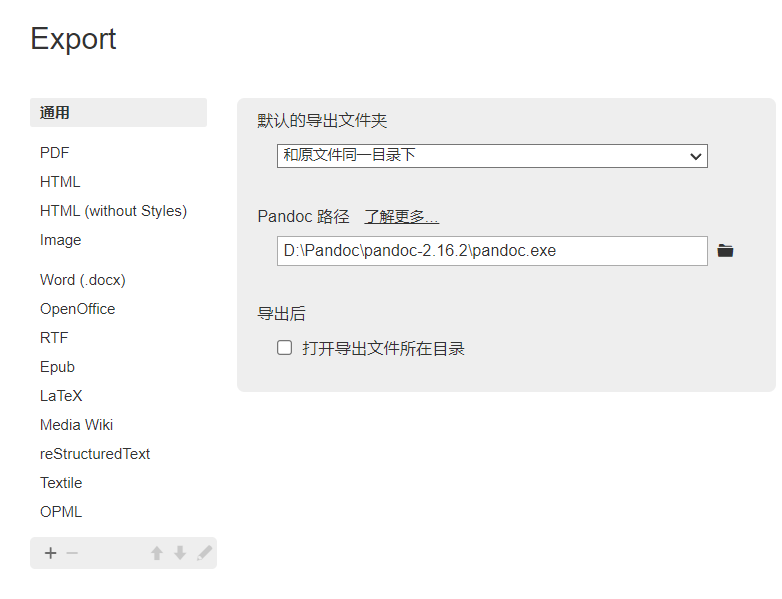Choose HTML (without Styles) in sidebar
782x599 pixels.
click(x=113, y=211)
